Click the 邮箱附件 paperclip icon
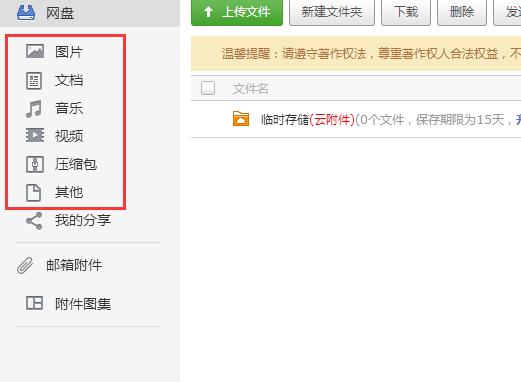Viewport: 521px width, 382px height. pyautogui.click(x=25, y=266)
